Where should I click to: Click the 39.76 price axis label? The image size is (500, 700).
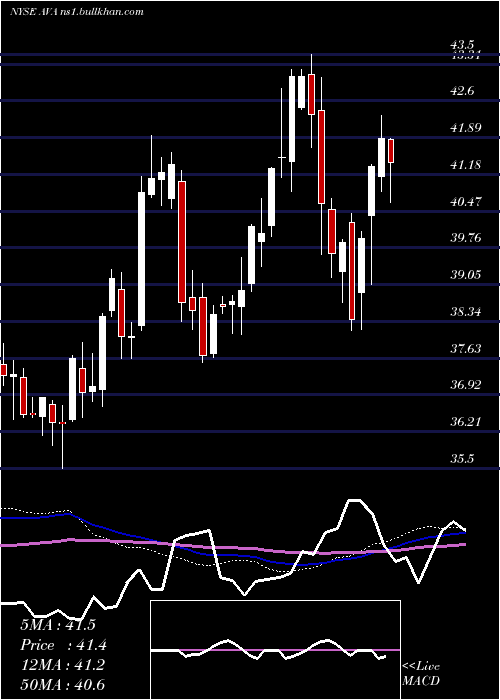466,238
